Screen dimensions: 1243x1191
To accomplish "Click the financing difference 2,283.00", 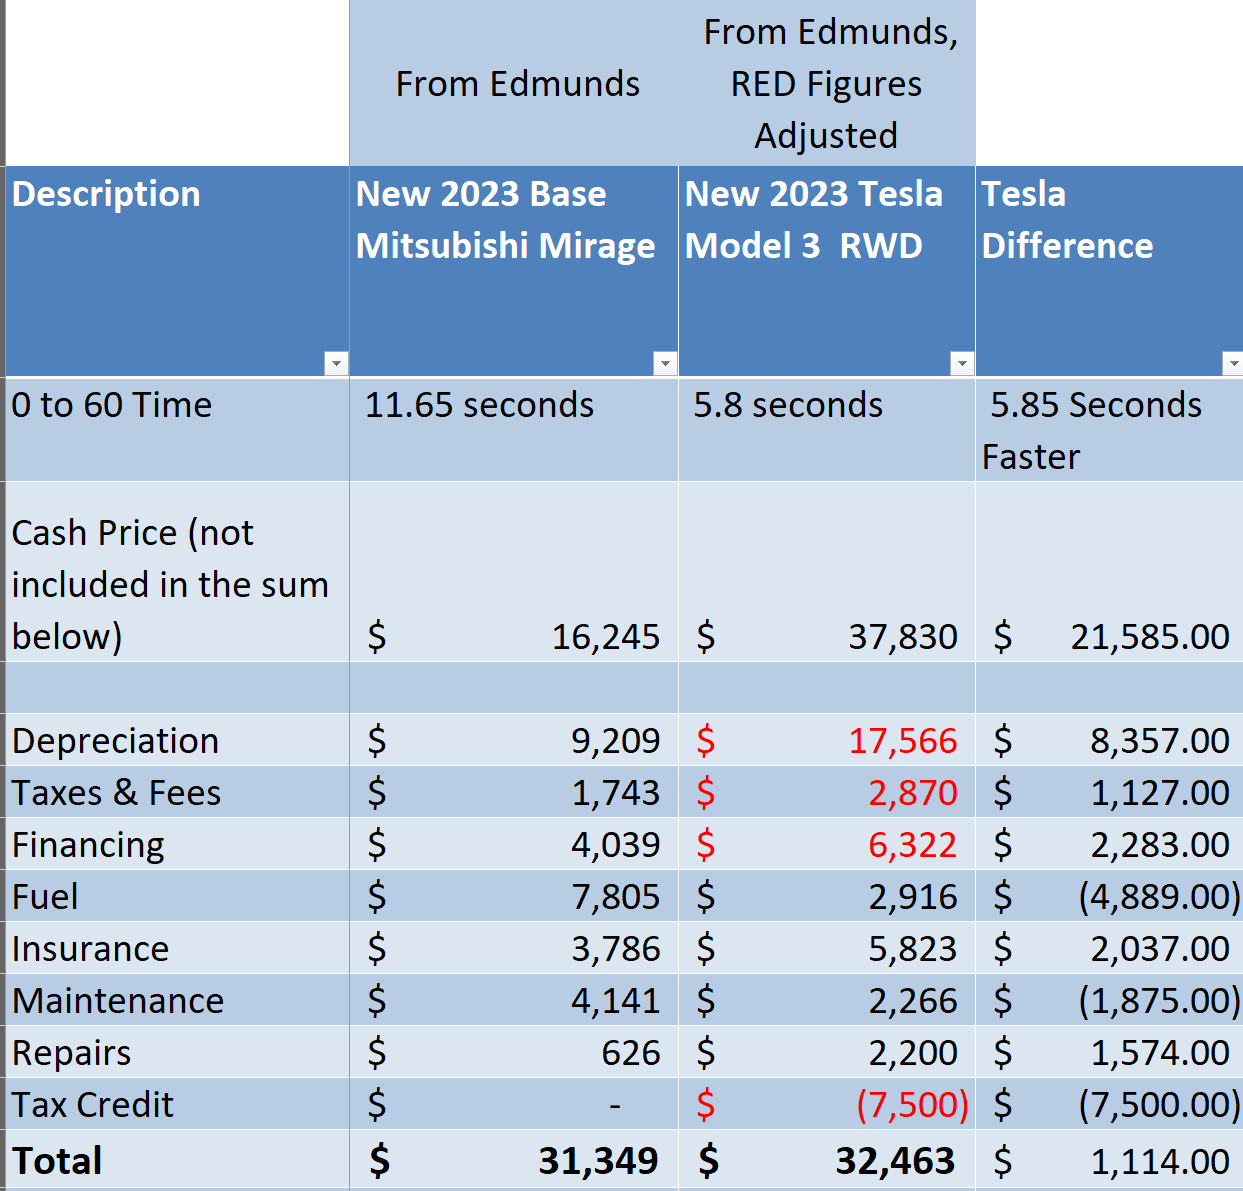I will [x=1160, y=845].
